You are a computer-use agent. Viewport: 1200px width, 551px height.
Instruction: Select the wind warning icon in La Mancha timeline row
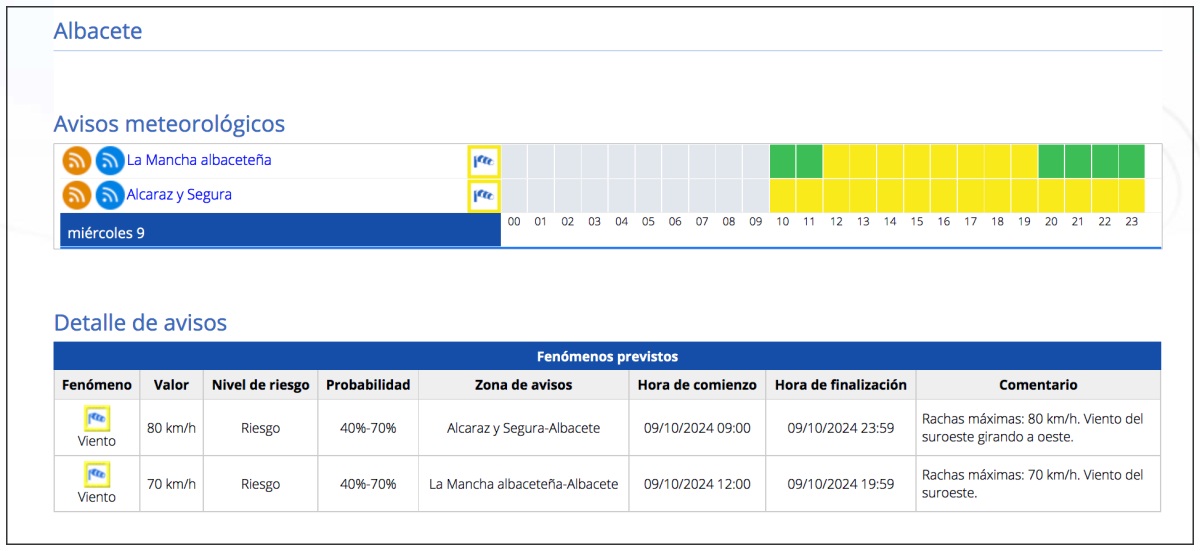point(484,160)
